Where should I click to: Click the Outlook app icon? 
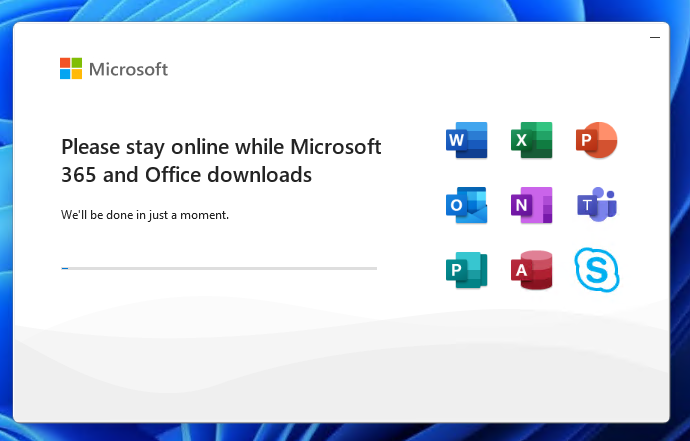coord(466,205)
